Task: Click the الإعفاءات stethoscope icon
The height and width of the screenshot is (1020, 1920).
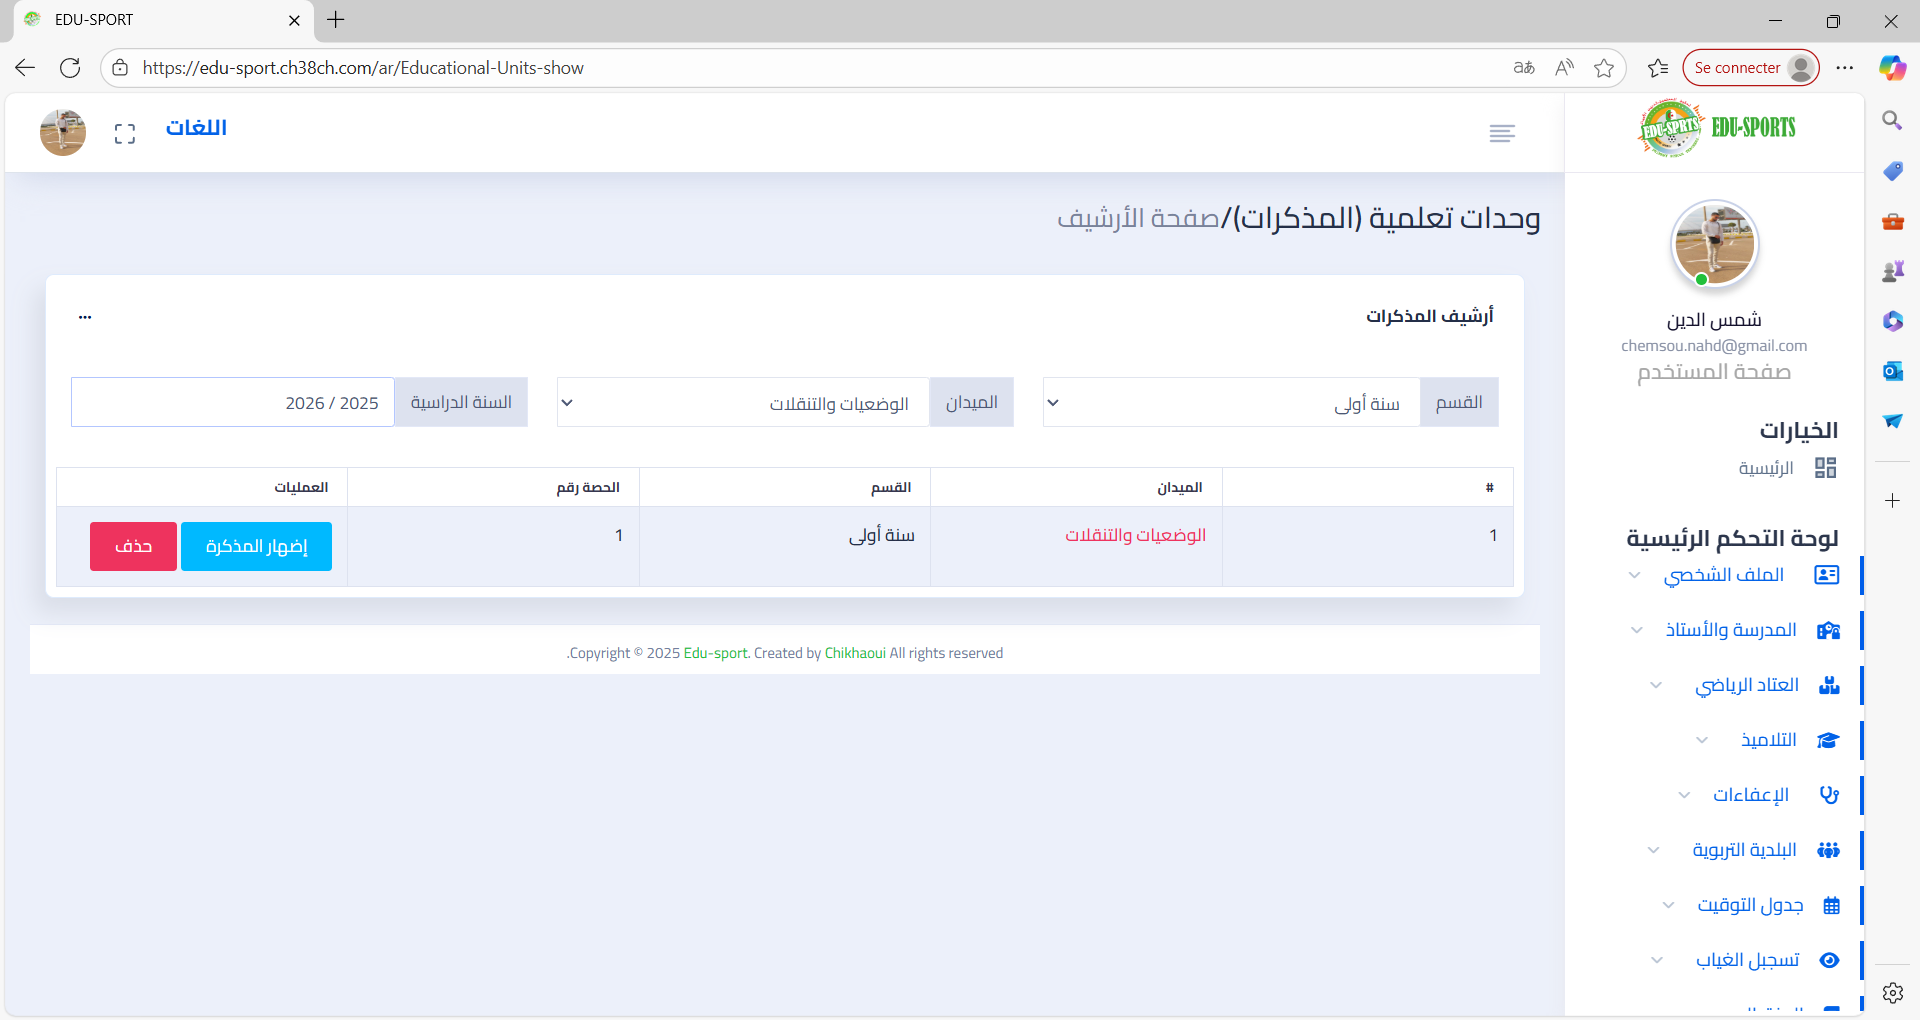Action: (1829, 795)
